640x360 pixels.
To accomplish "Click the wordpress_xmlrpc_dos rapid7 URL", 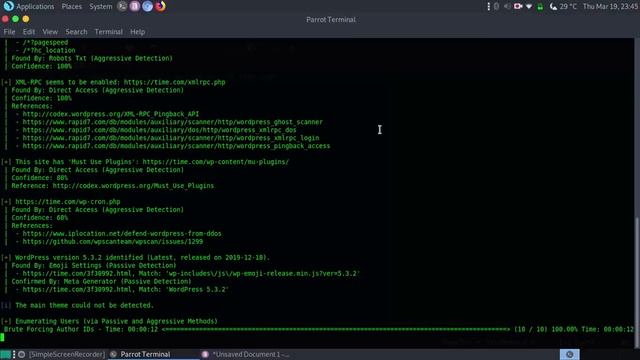I will (160, 130).
